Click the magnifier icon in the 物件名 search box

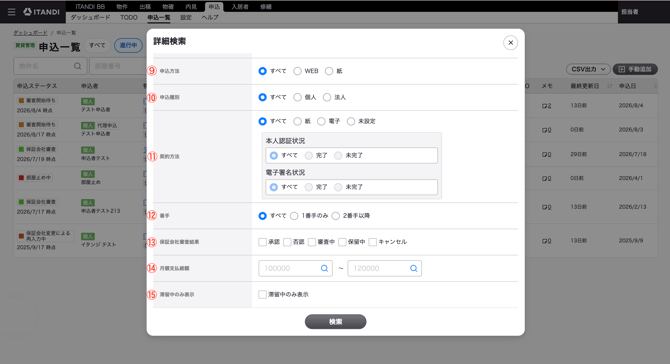[77, 66]
